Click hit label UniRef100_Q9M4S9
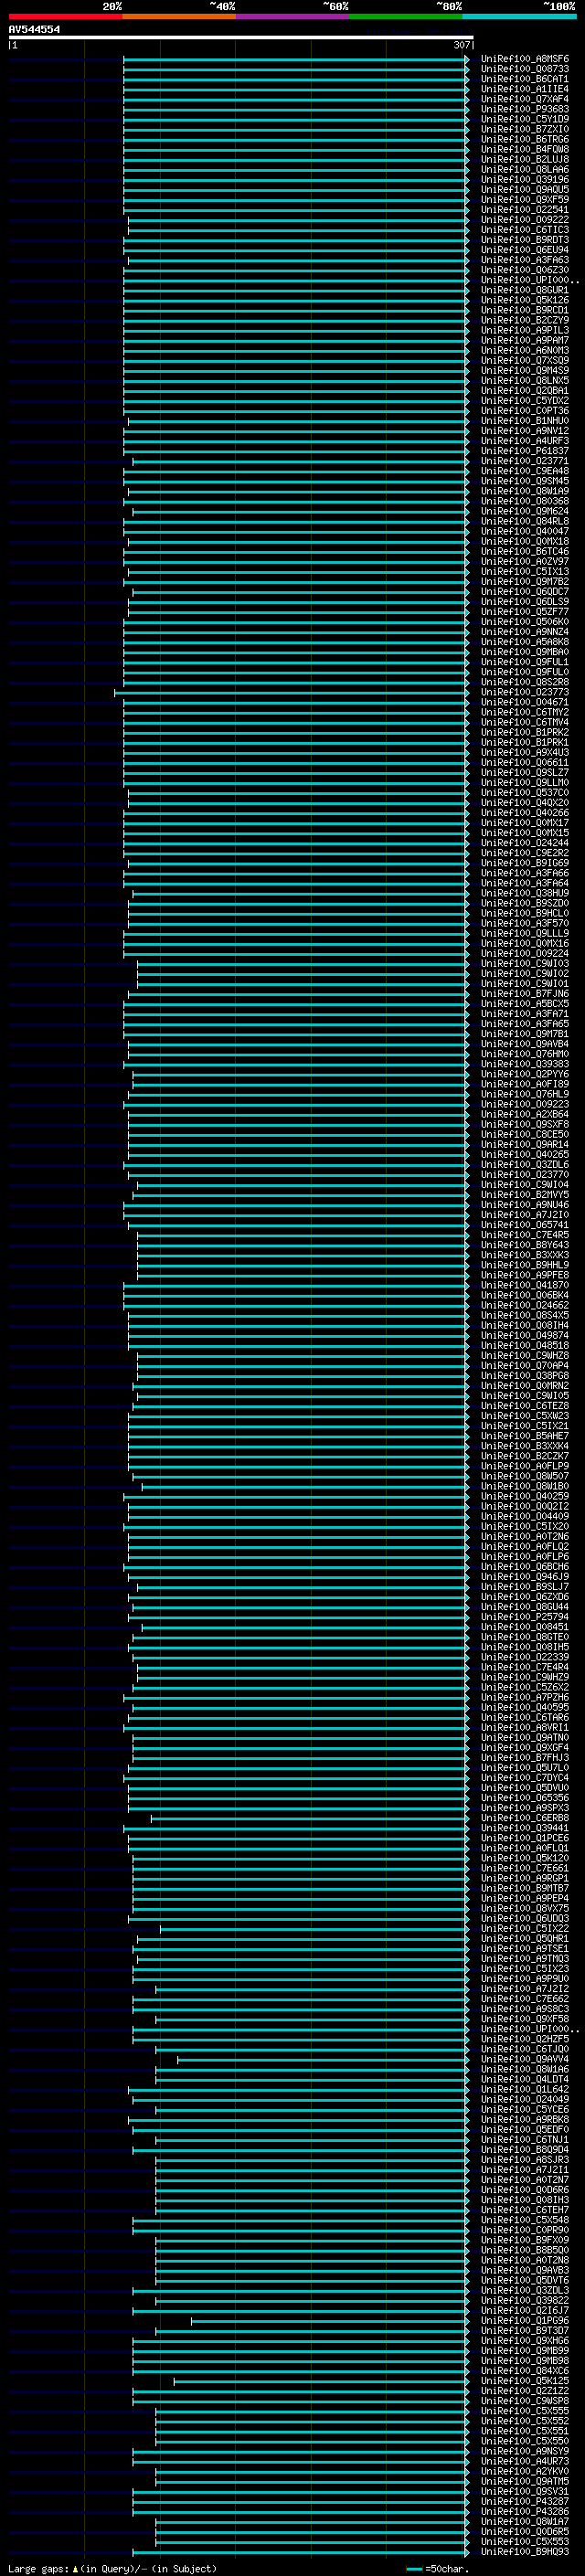Screen dimensions: 585x2576 coord(525,371)
